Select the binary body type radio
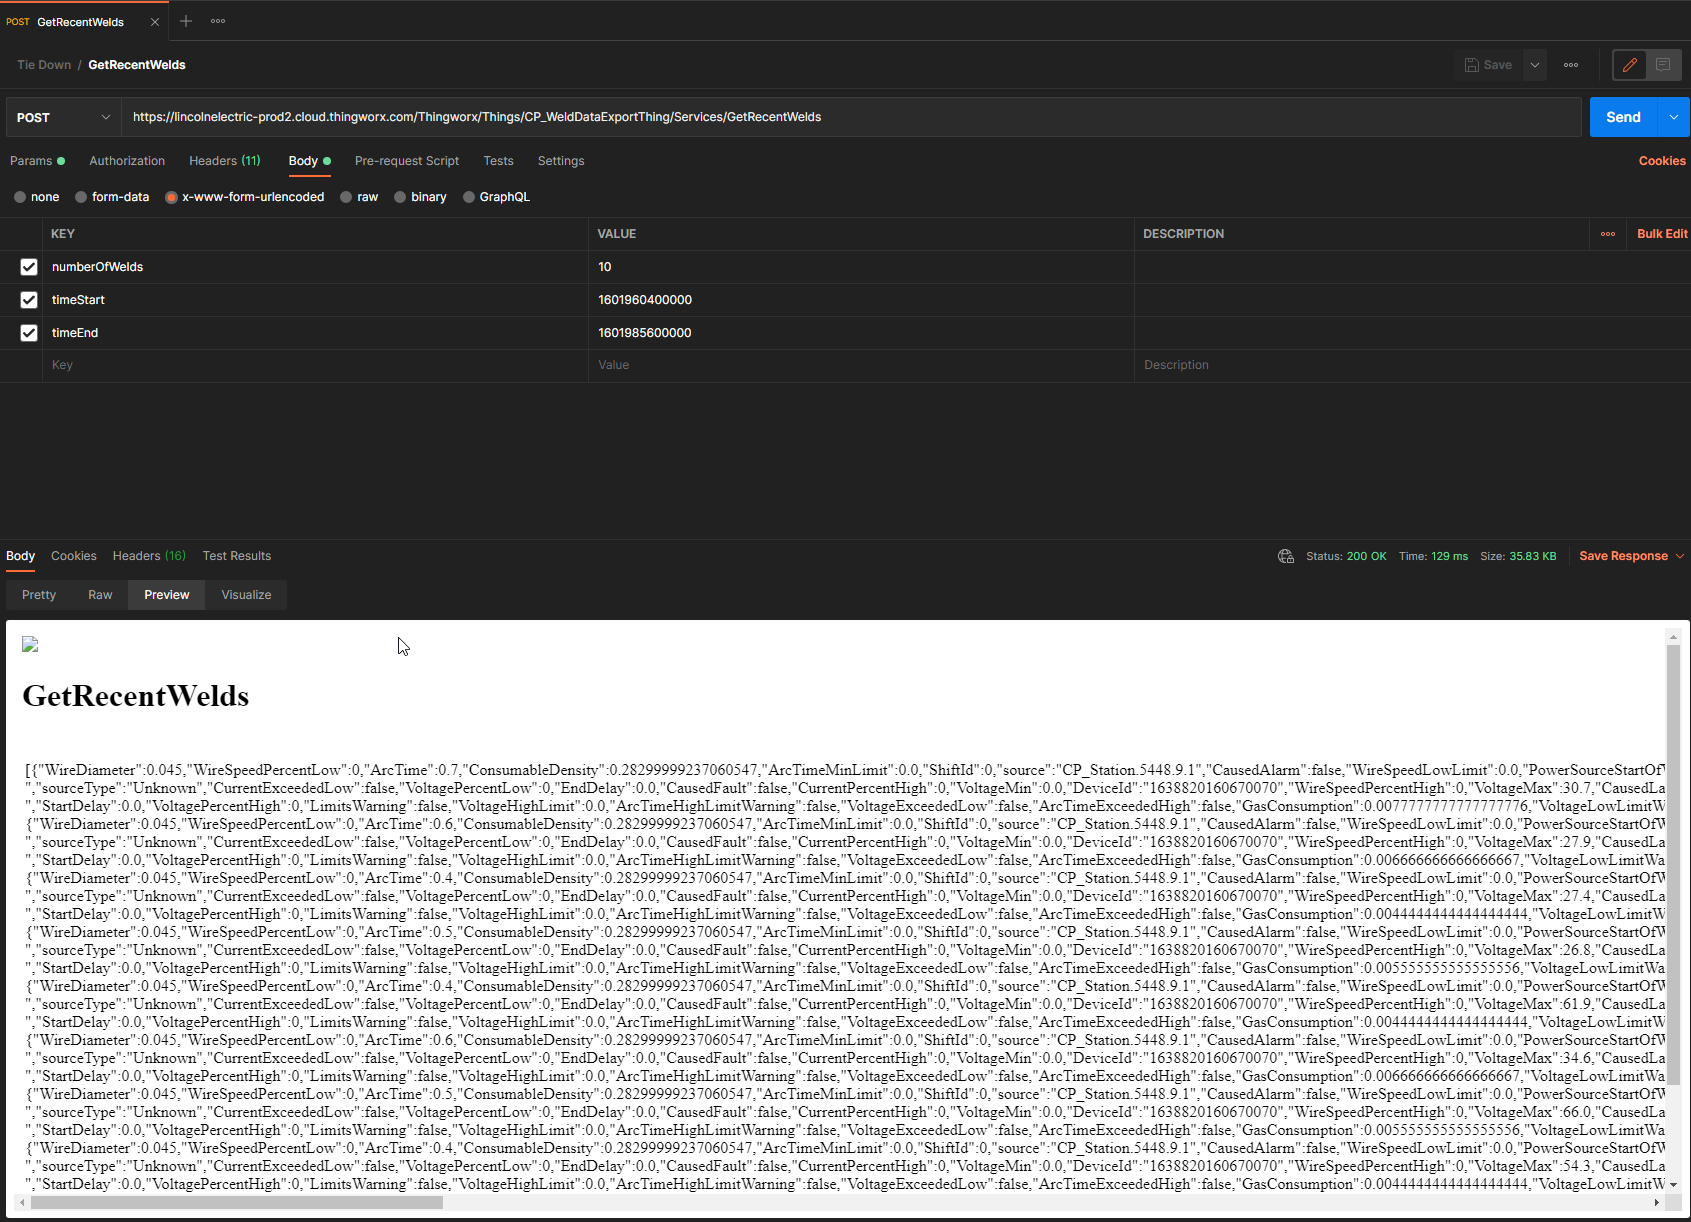This screenshot has width=1691, height=1222. 400,197
